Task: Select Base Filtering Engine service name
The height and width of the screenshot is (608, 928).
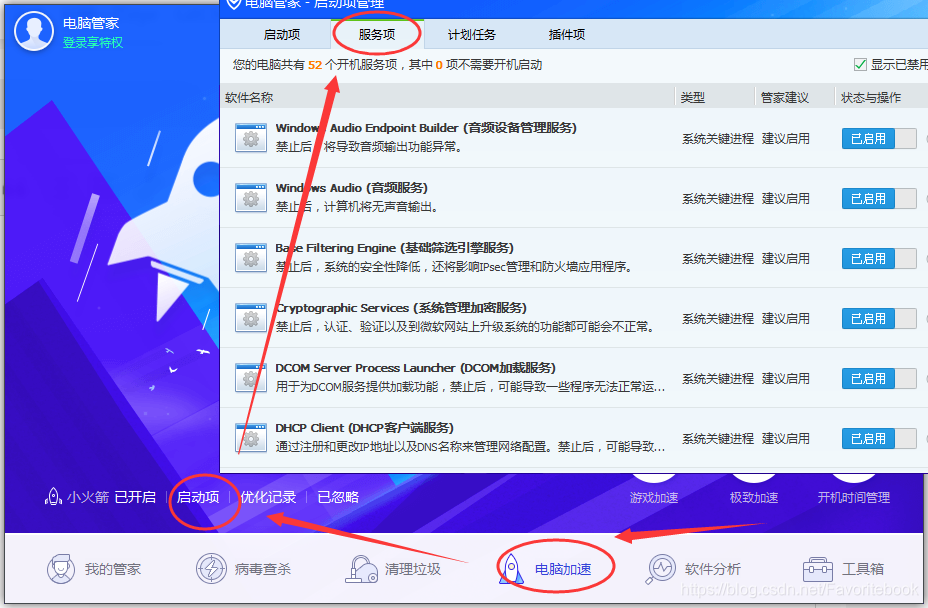Action: tap(395, 247)
